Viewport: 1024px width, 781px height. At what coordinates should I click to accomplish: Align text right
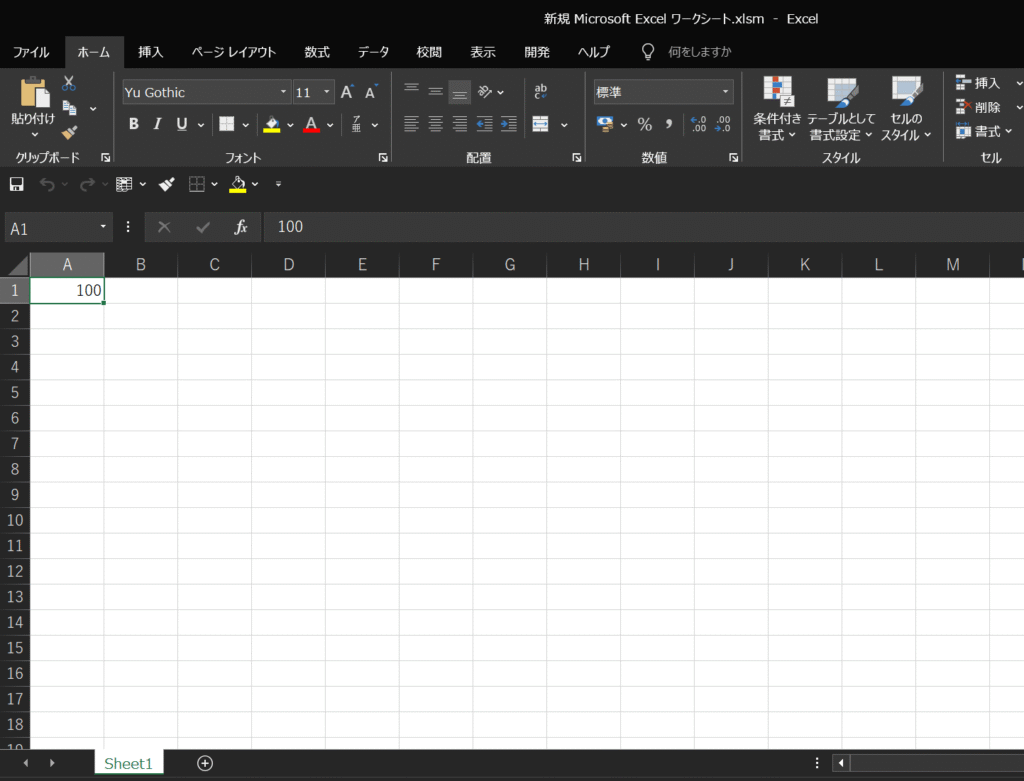point(460,123)
